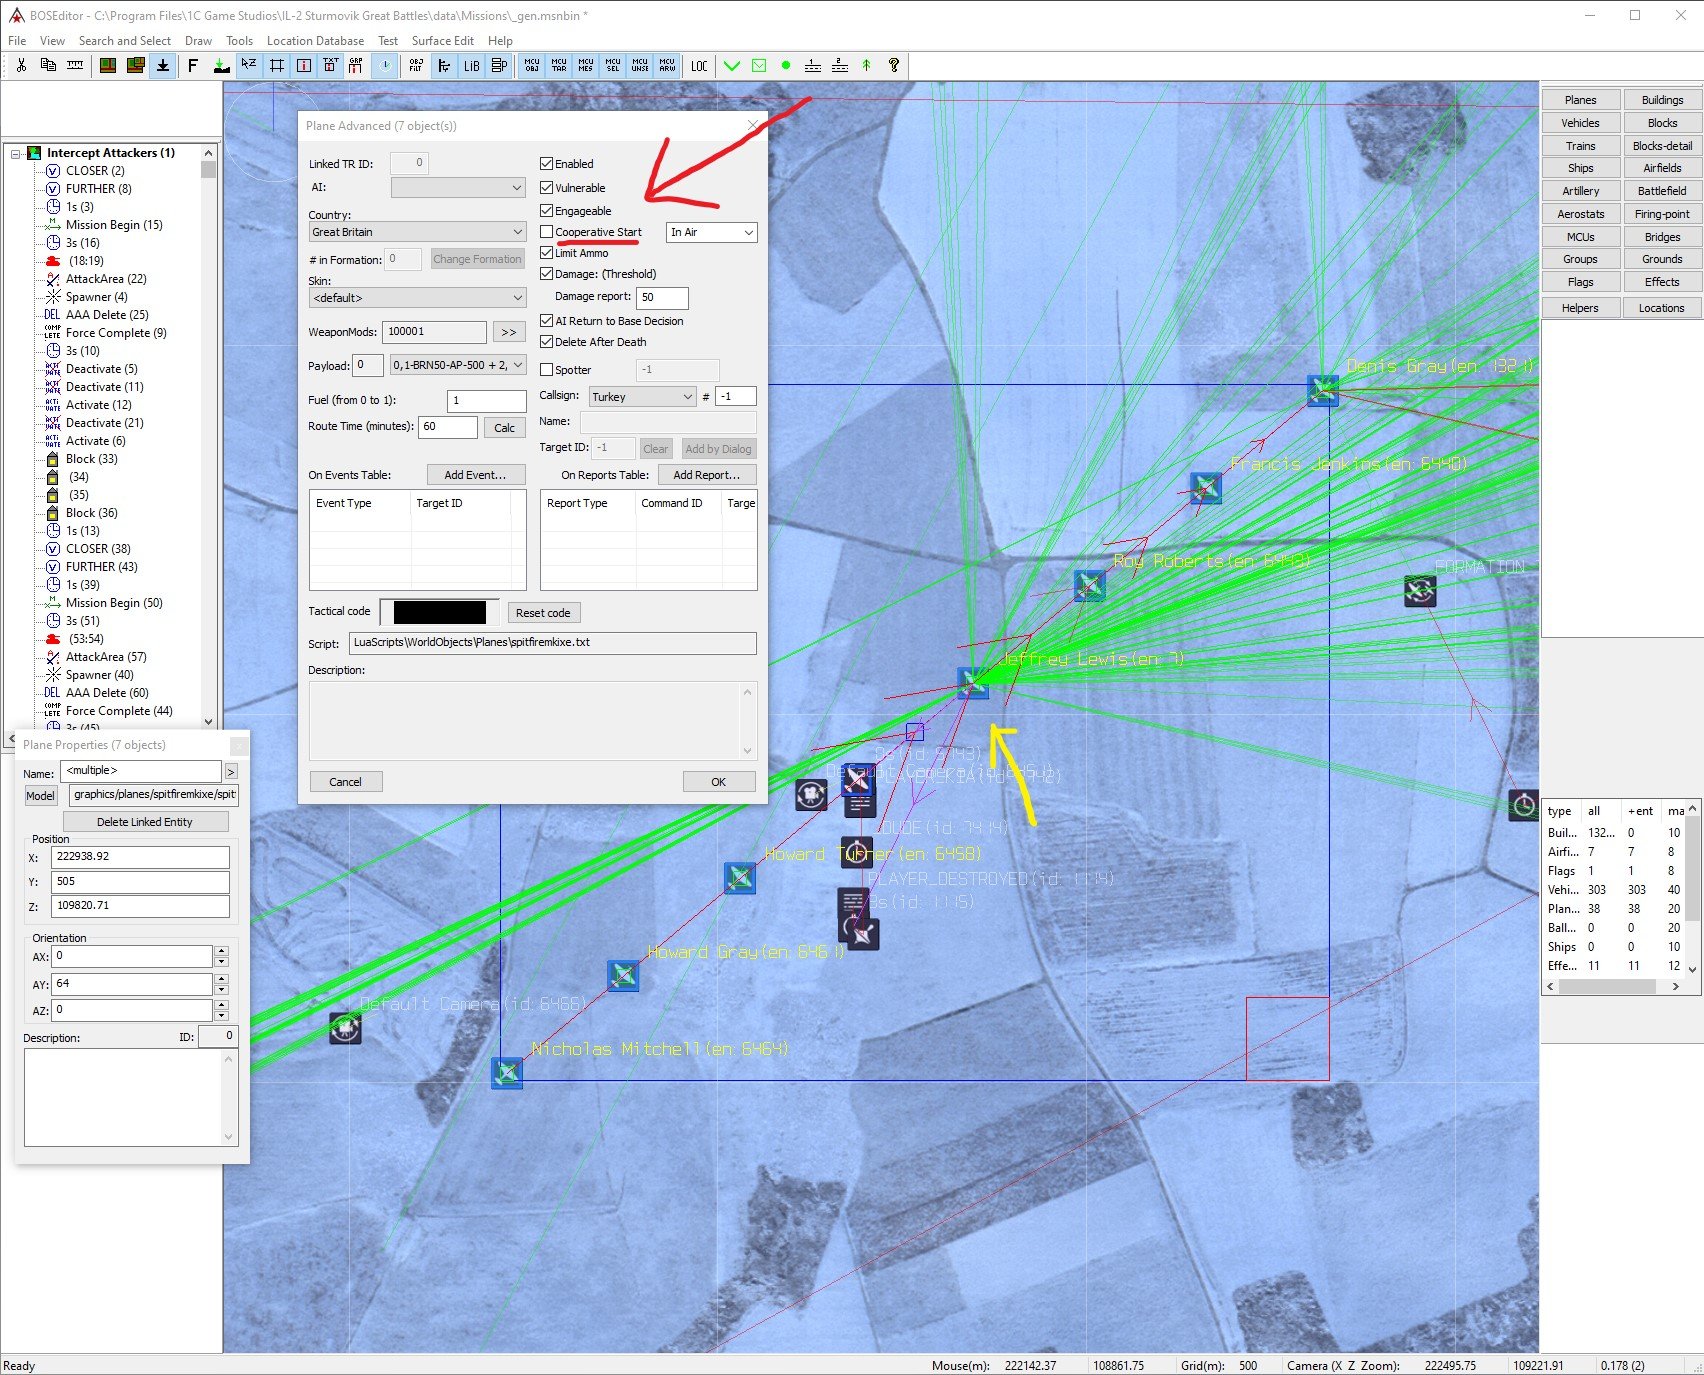Click the Reset code button
Viewport: 1704px width, 1375px height.
pos(543,613)
